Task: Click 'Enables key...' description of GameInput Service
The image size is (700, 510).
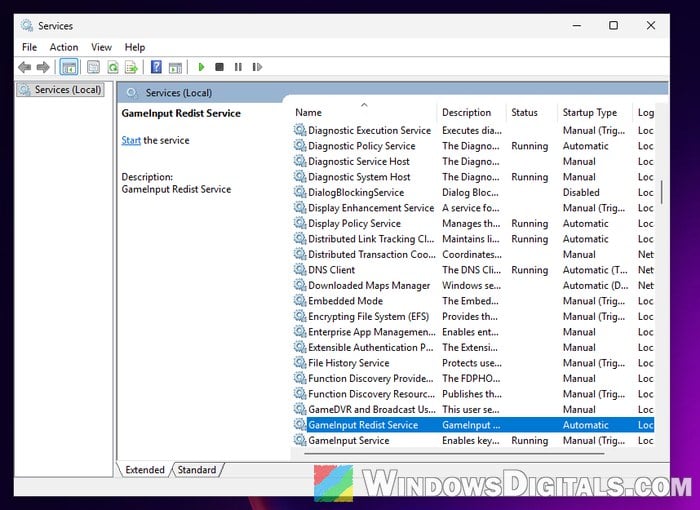Action: (x=471, y=440)
